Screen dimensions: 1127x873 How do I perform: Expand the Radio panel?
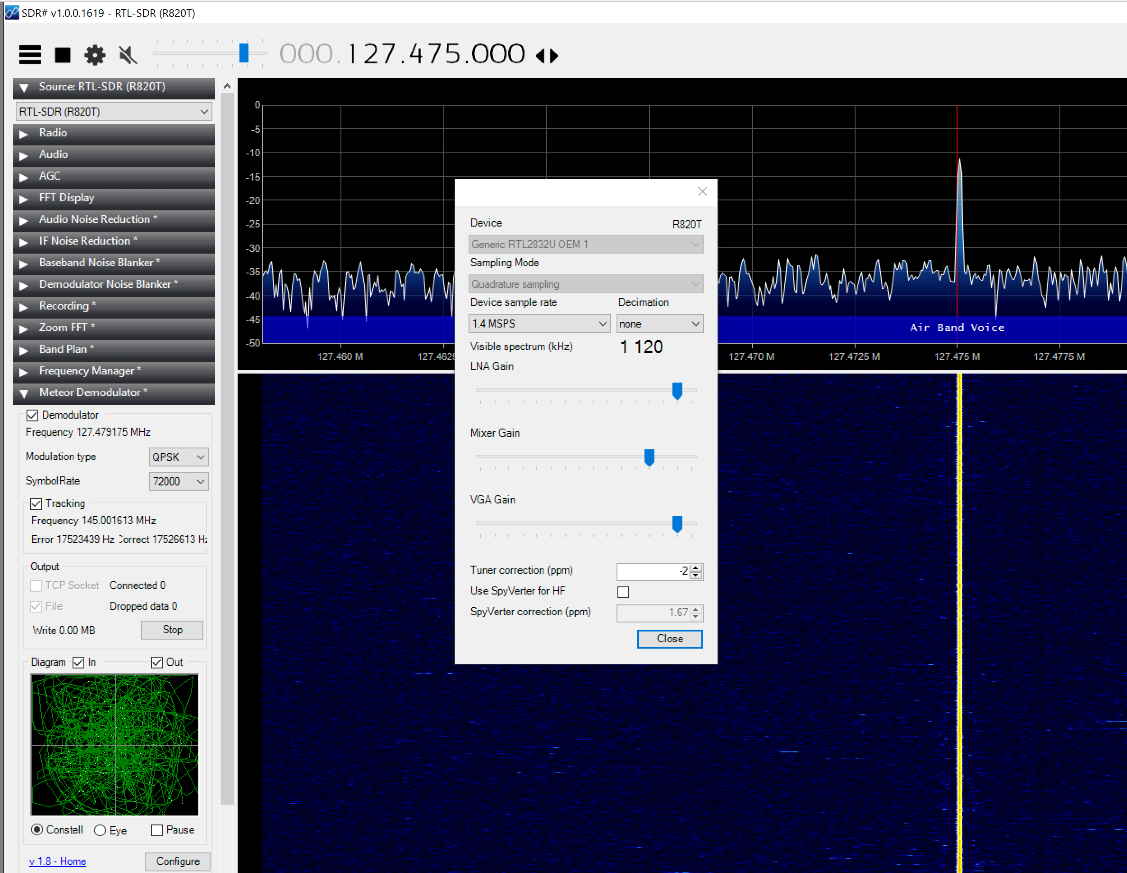coord(114,133)
